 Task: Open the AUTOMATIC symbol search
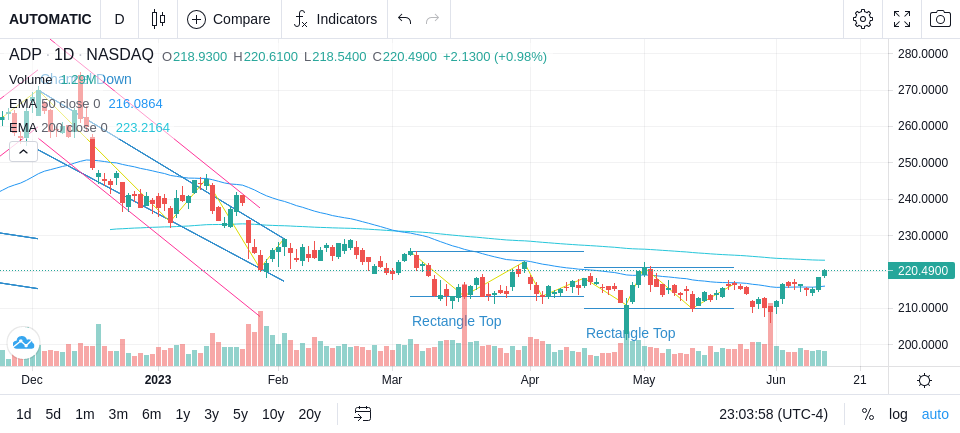(x=50, y=19)
